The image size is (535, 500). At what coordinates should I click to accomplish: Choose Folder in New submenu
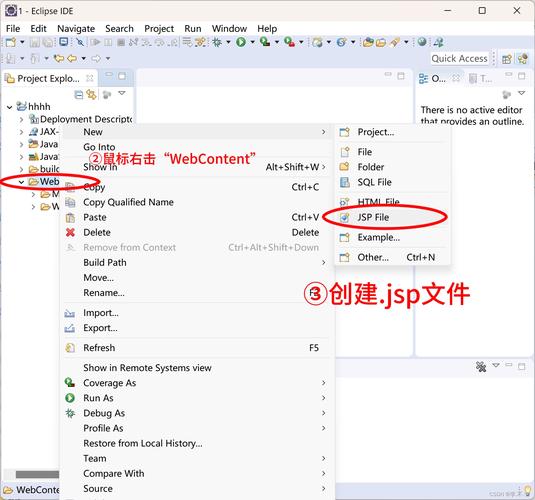(392, 167)
